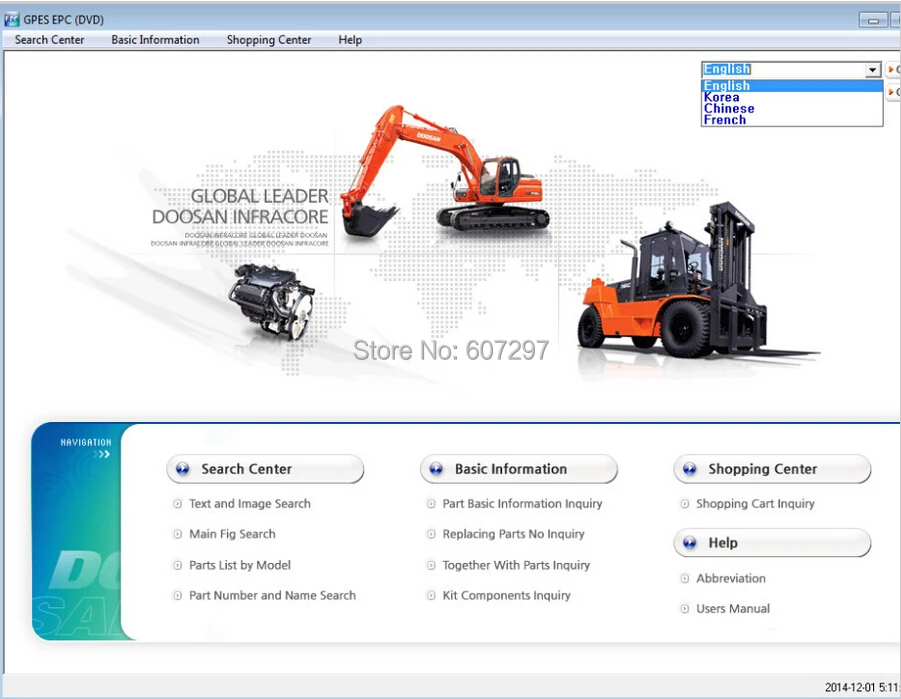Click the blue globe icon beside Search Center heading
The image size is (901, 699).
(x=182, y=469)
